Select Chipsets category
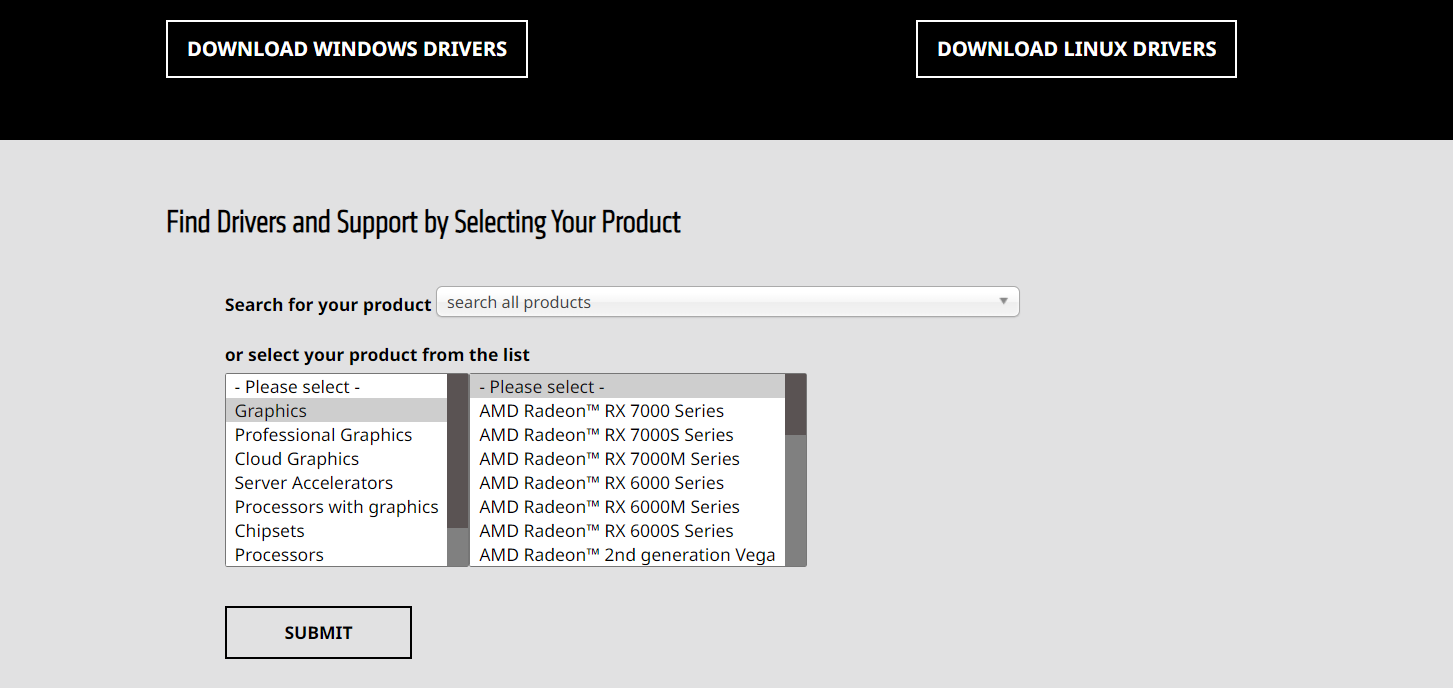Screen dimensions: 1453x688 click(336, 531)
